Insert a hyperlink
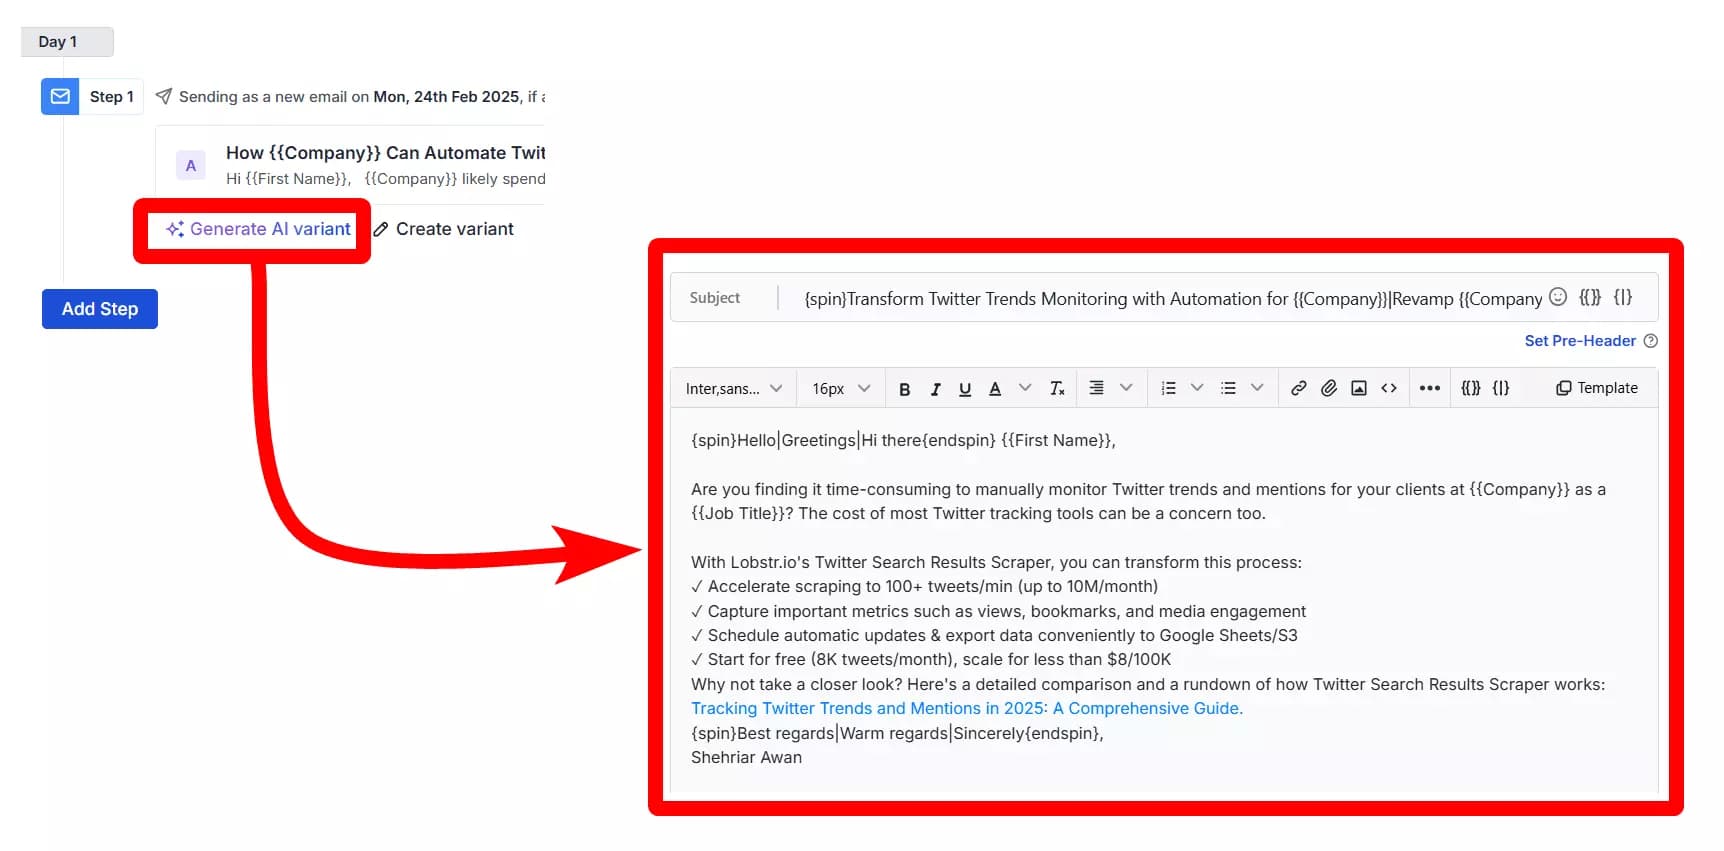1724x851 pixels. coord(1298,388)
